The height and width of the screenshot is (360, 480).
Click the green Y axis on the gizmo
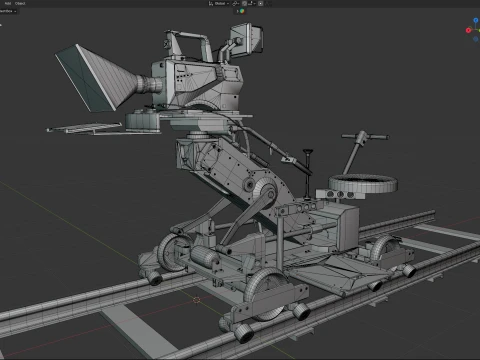(479, 30)
